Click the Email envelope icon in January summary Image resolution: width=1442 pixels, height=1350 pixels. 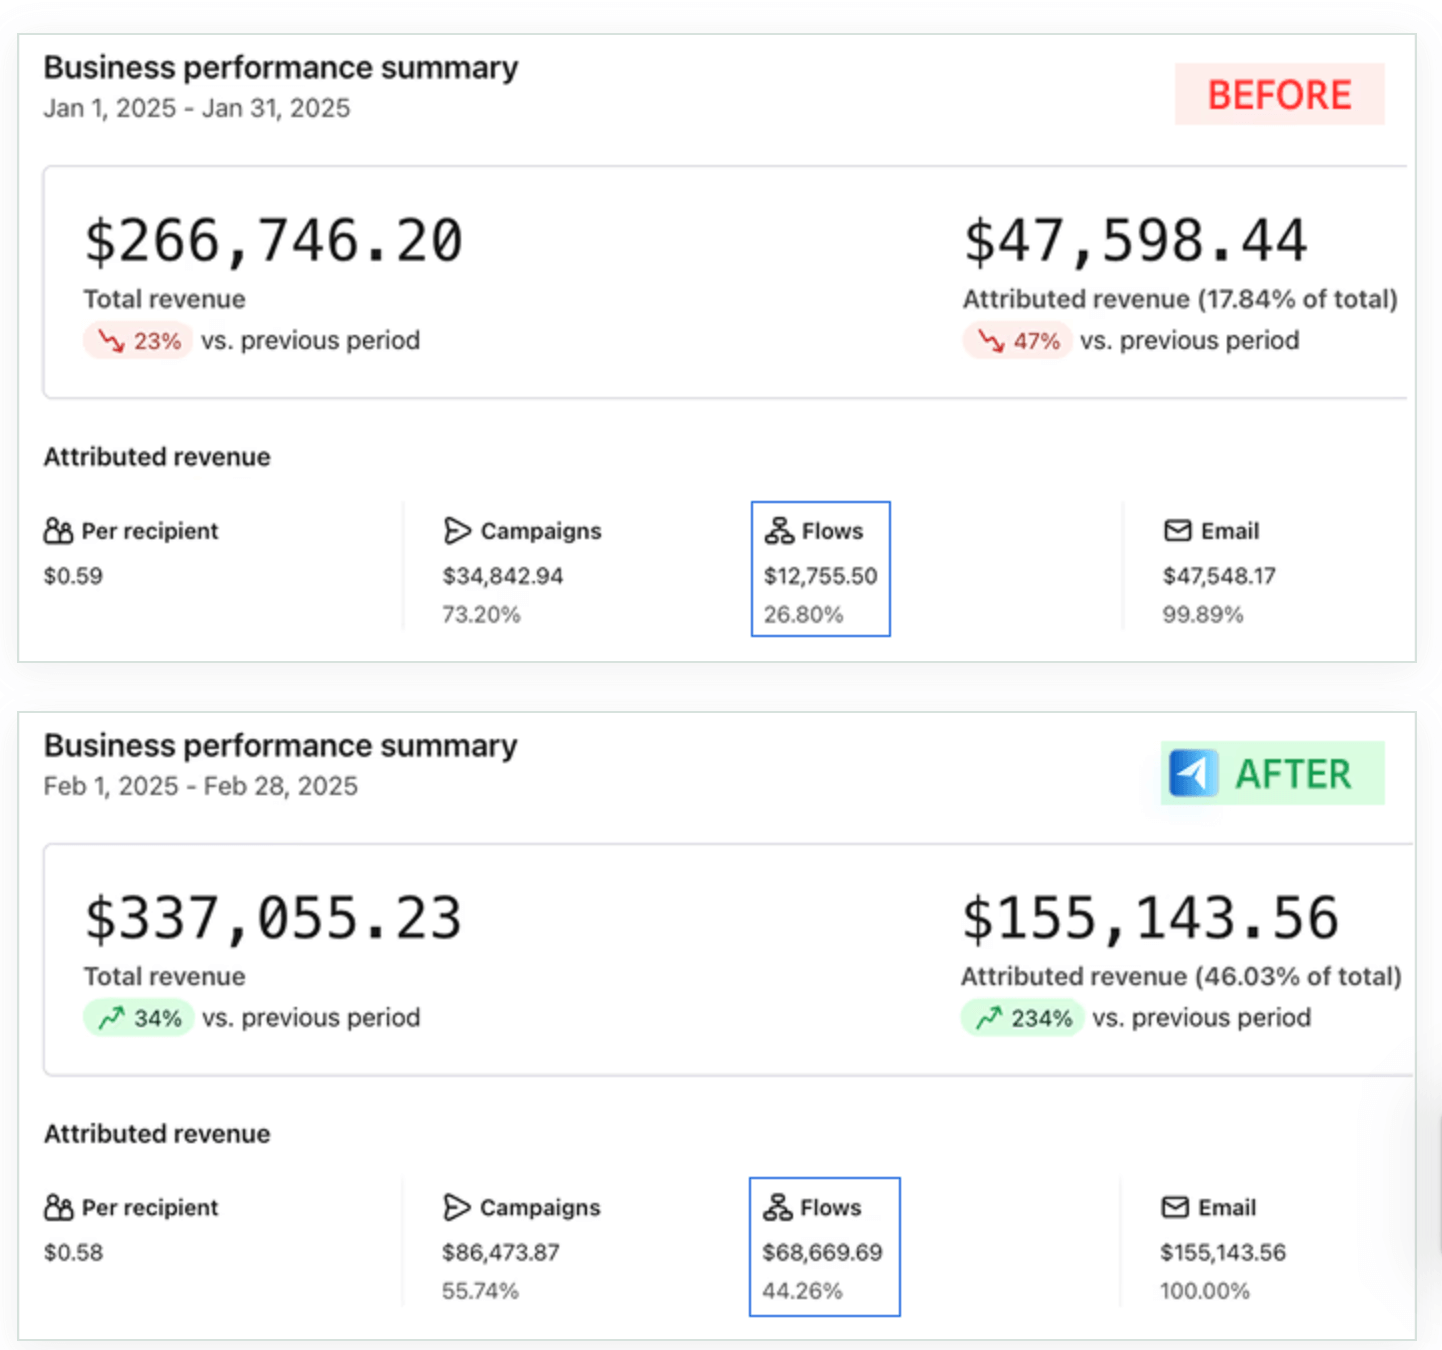1178,531
